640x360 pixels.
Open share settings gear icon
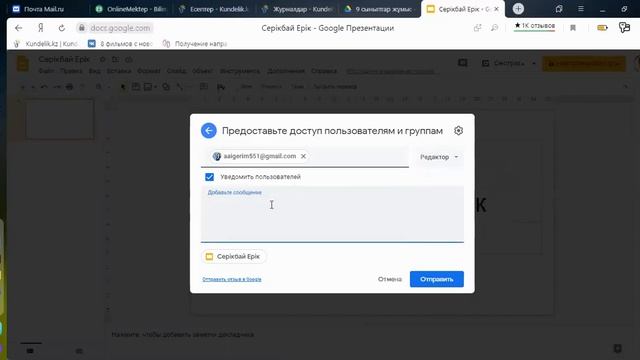click(x=458, y=131)
